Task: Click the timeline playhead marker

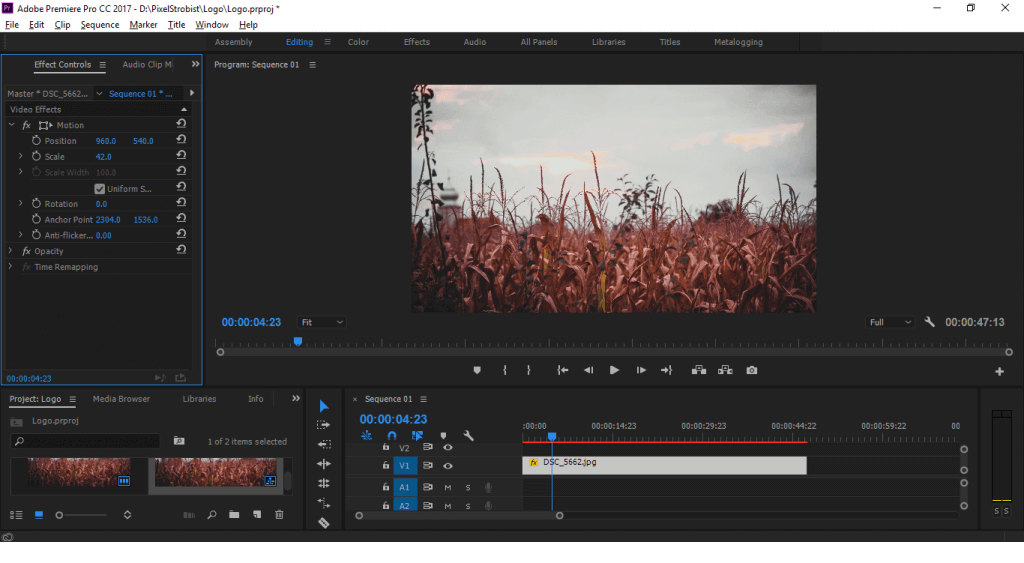Action: coord(552,436)
